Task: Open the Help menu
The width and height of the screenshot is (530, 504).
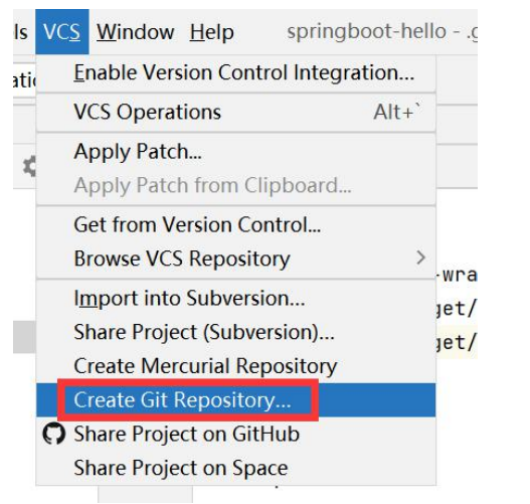Action: coord(212,32)
